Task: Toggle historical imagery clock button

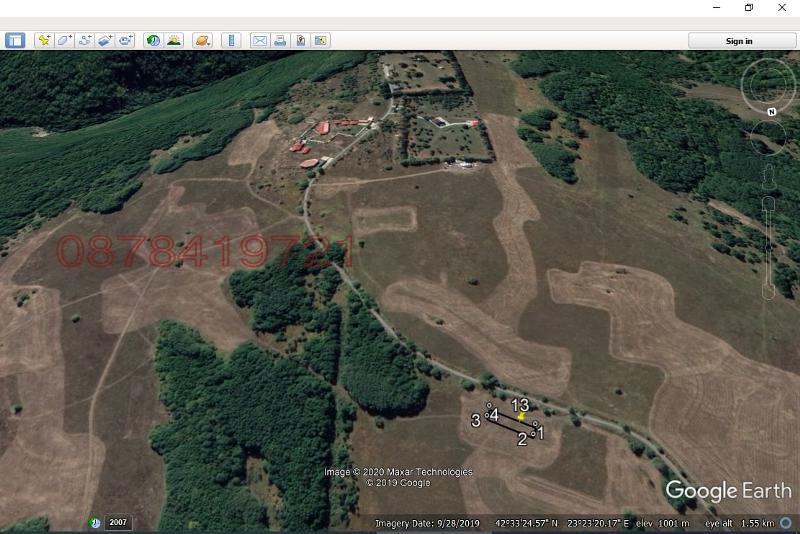Action: pyautogui.click(x=153, y=41)
